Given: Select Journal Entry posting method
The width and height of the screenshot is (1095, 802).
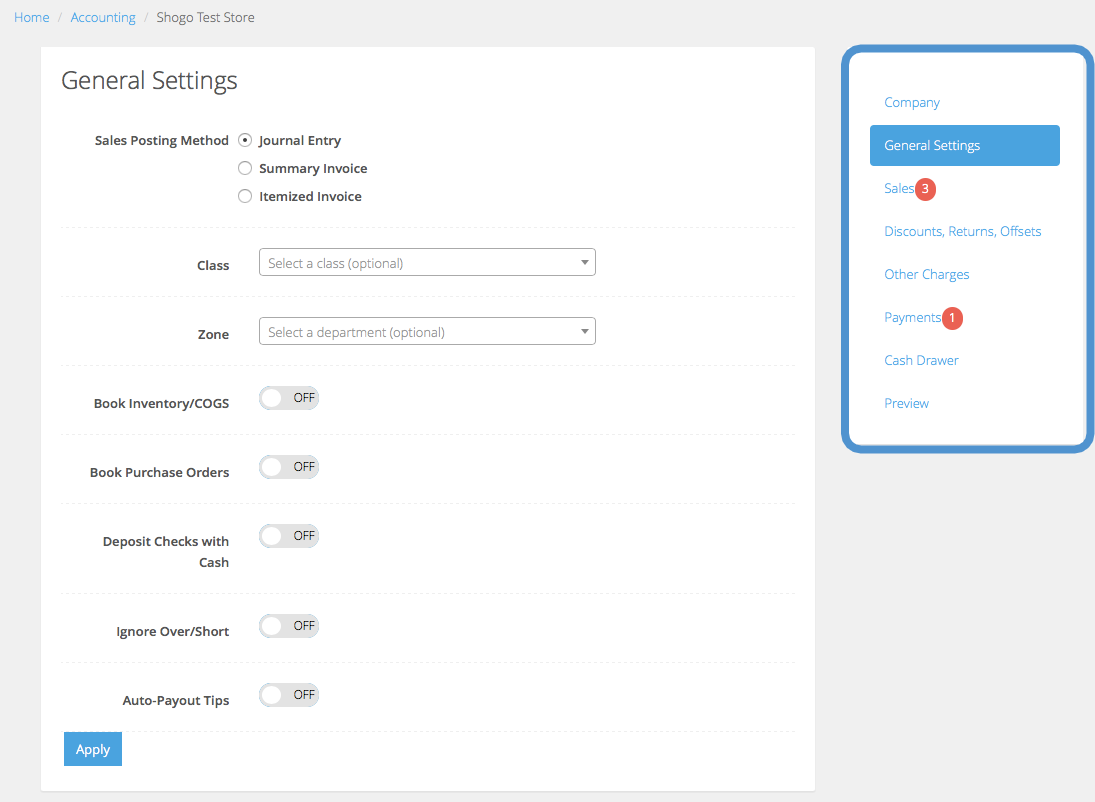Looking at the screenshot, I should 245,141.
